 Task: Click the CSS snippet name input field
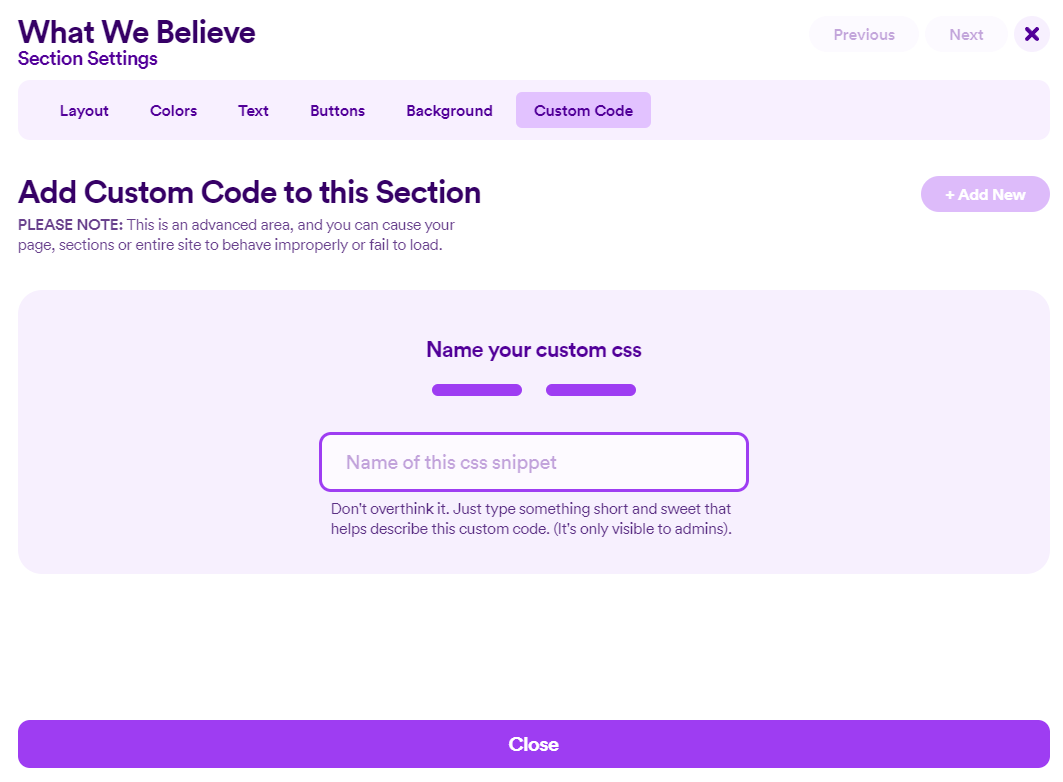point(533,462)
